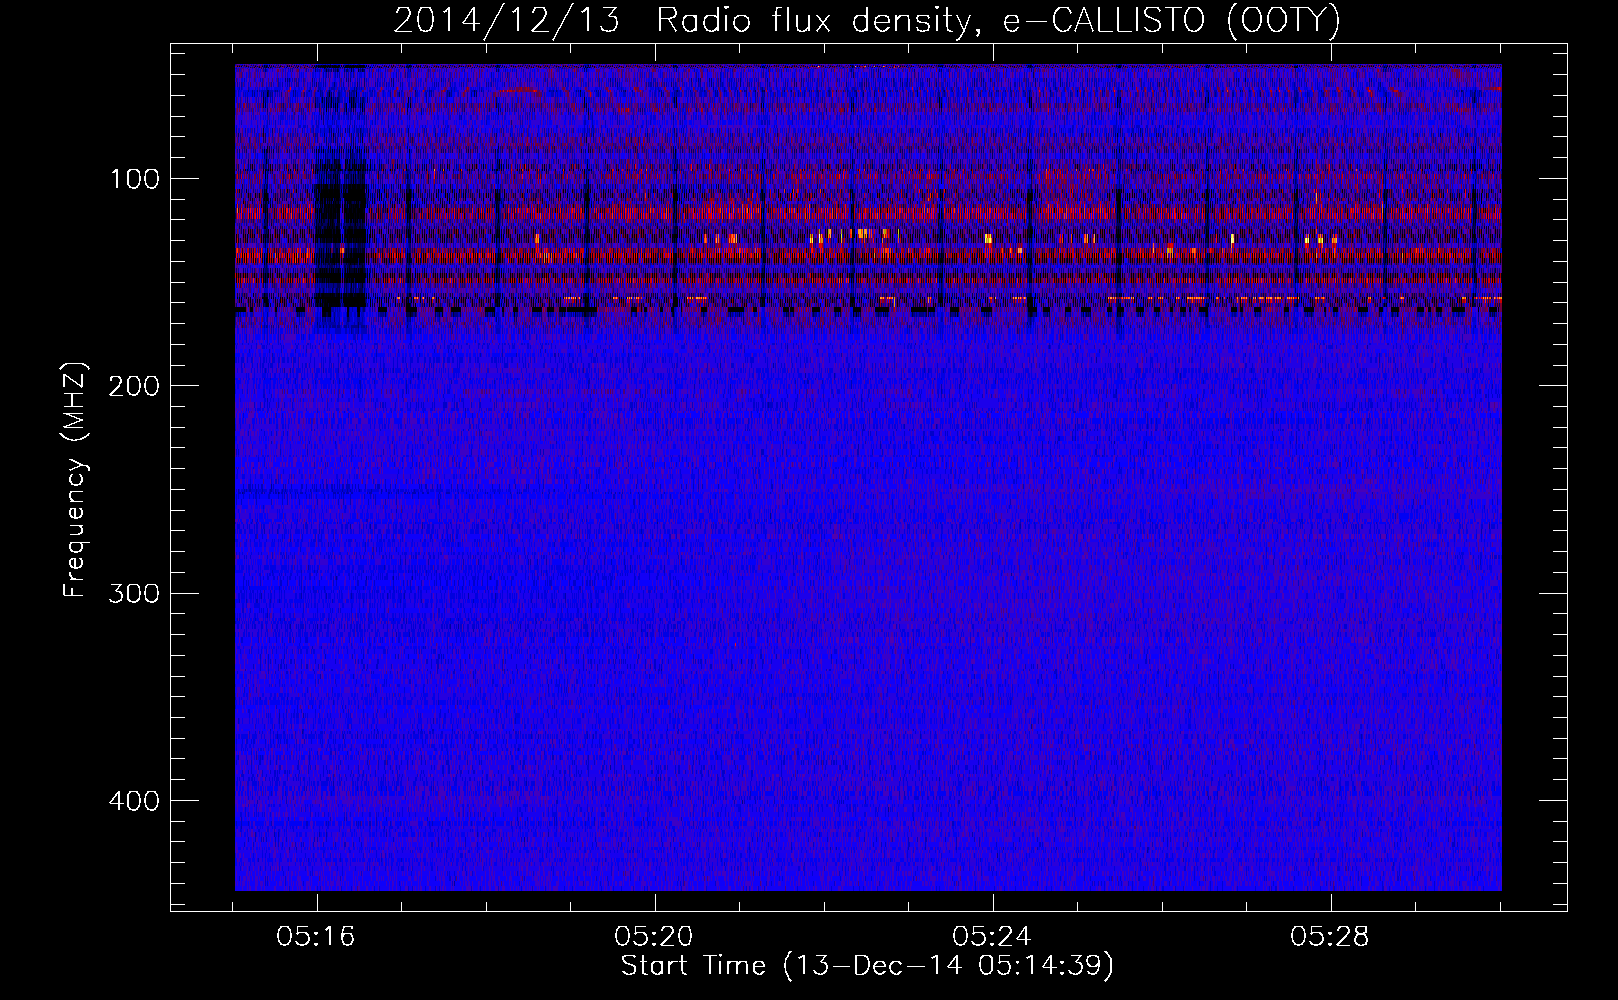Click the plot title 'Radio flux density, e-CALLISTO (OOTY)'
This screenshot has width=1618, height=1000.
pos(998,21)
